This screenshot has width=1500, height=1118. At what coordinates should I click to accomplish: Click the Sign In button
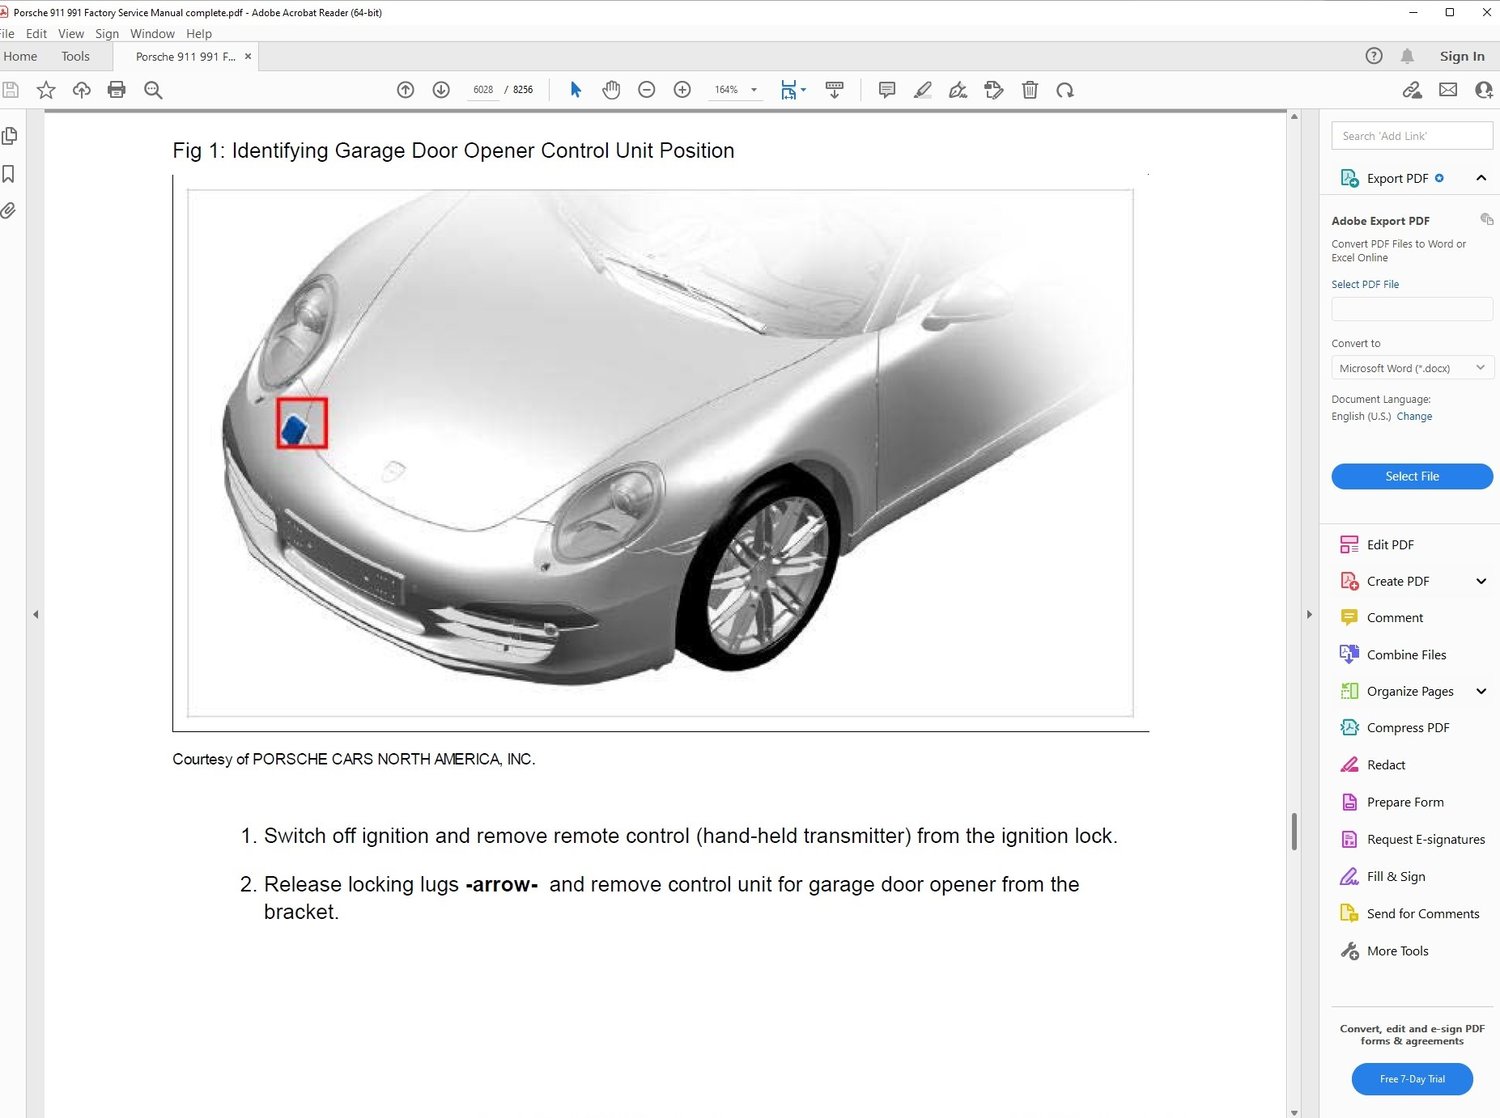tap(1462, 56)
